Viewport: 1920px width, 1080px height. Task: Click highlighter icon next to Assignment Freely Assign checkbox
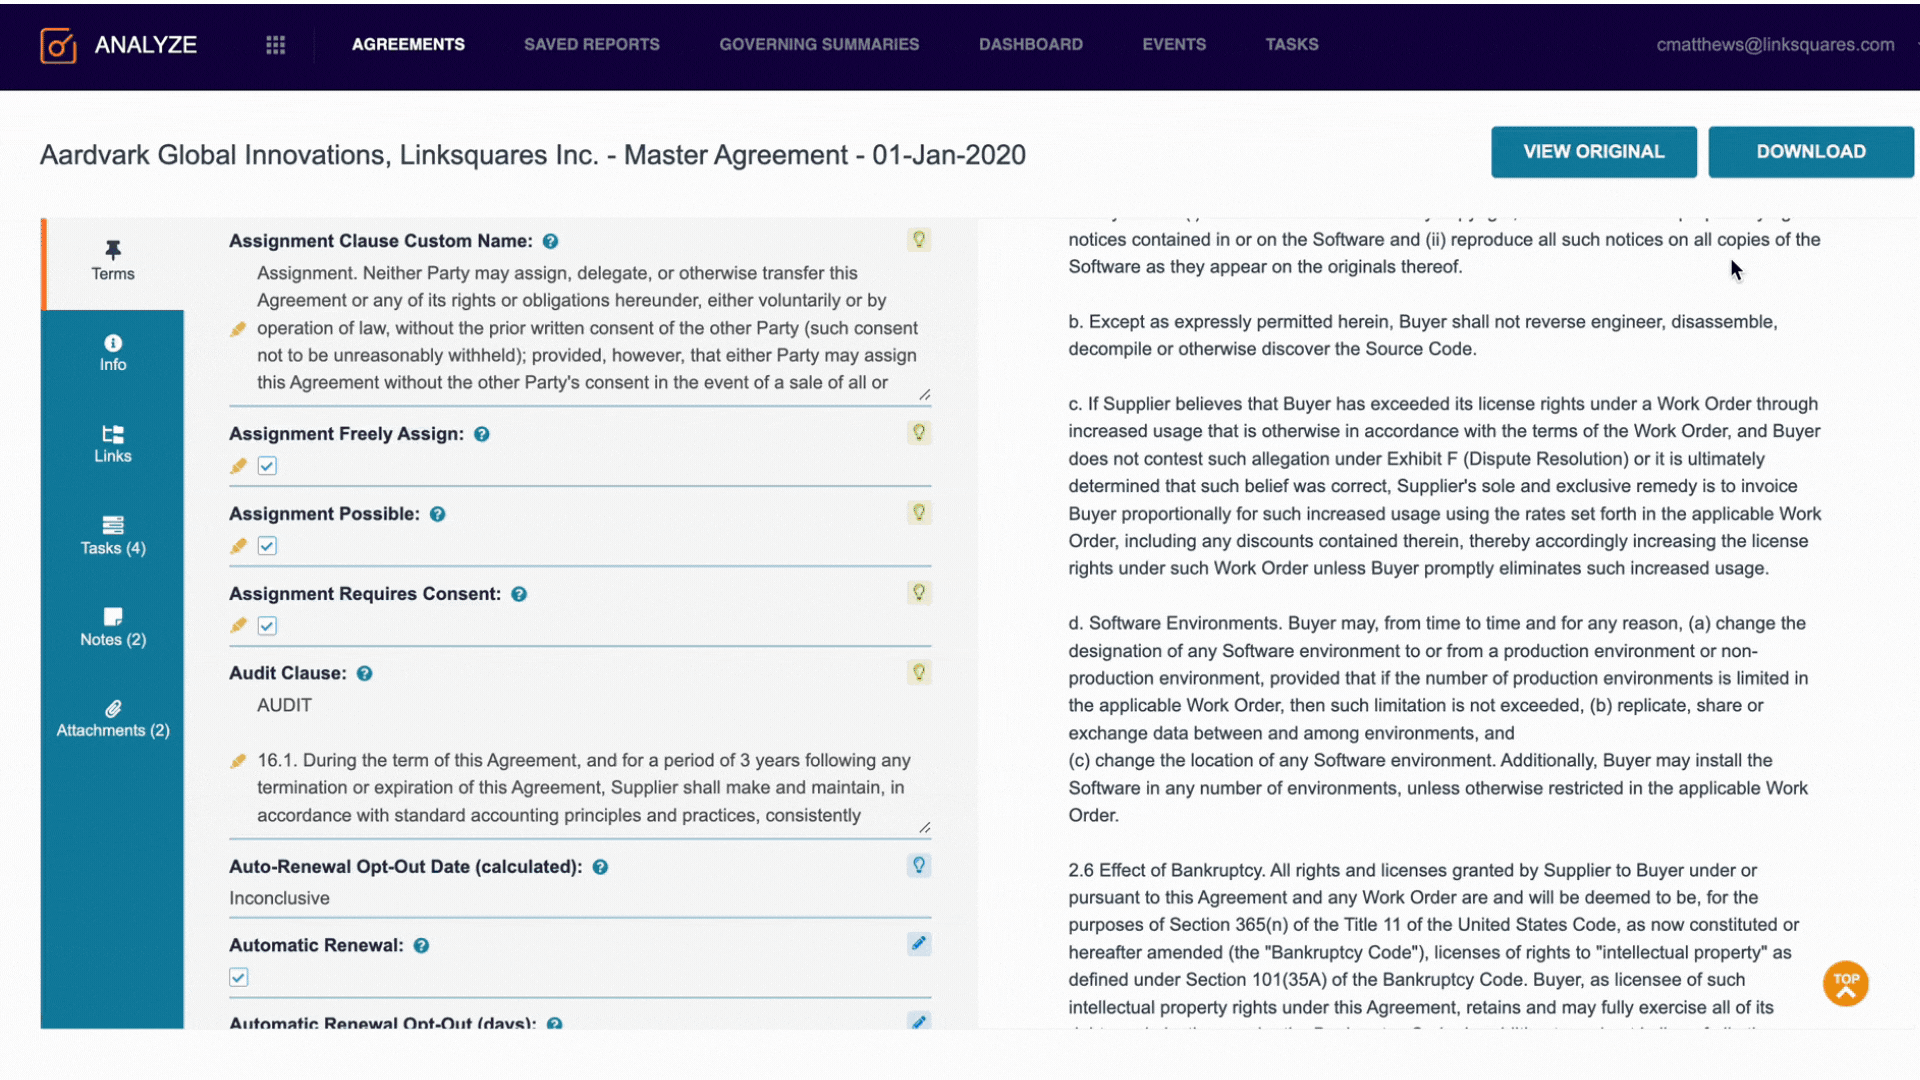pos(238,466)
